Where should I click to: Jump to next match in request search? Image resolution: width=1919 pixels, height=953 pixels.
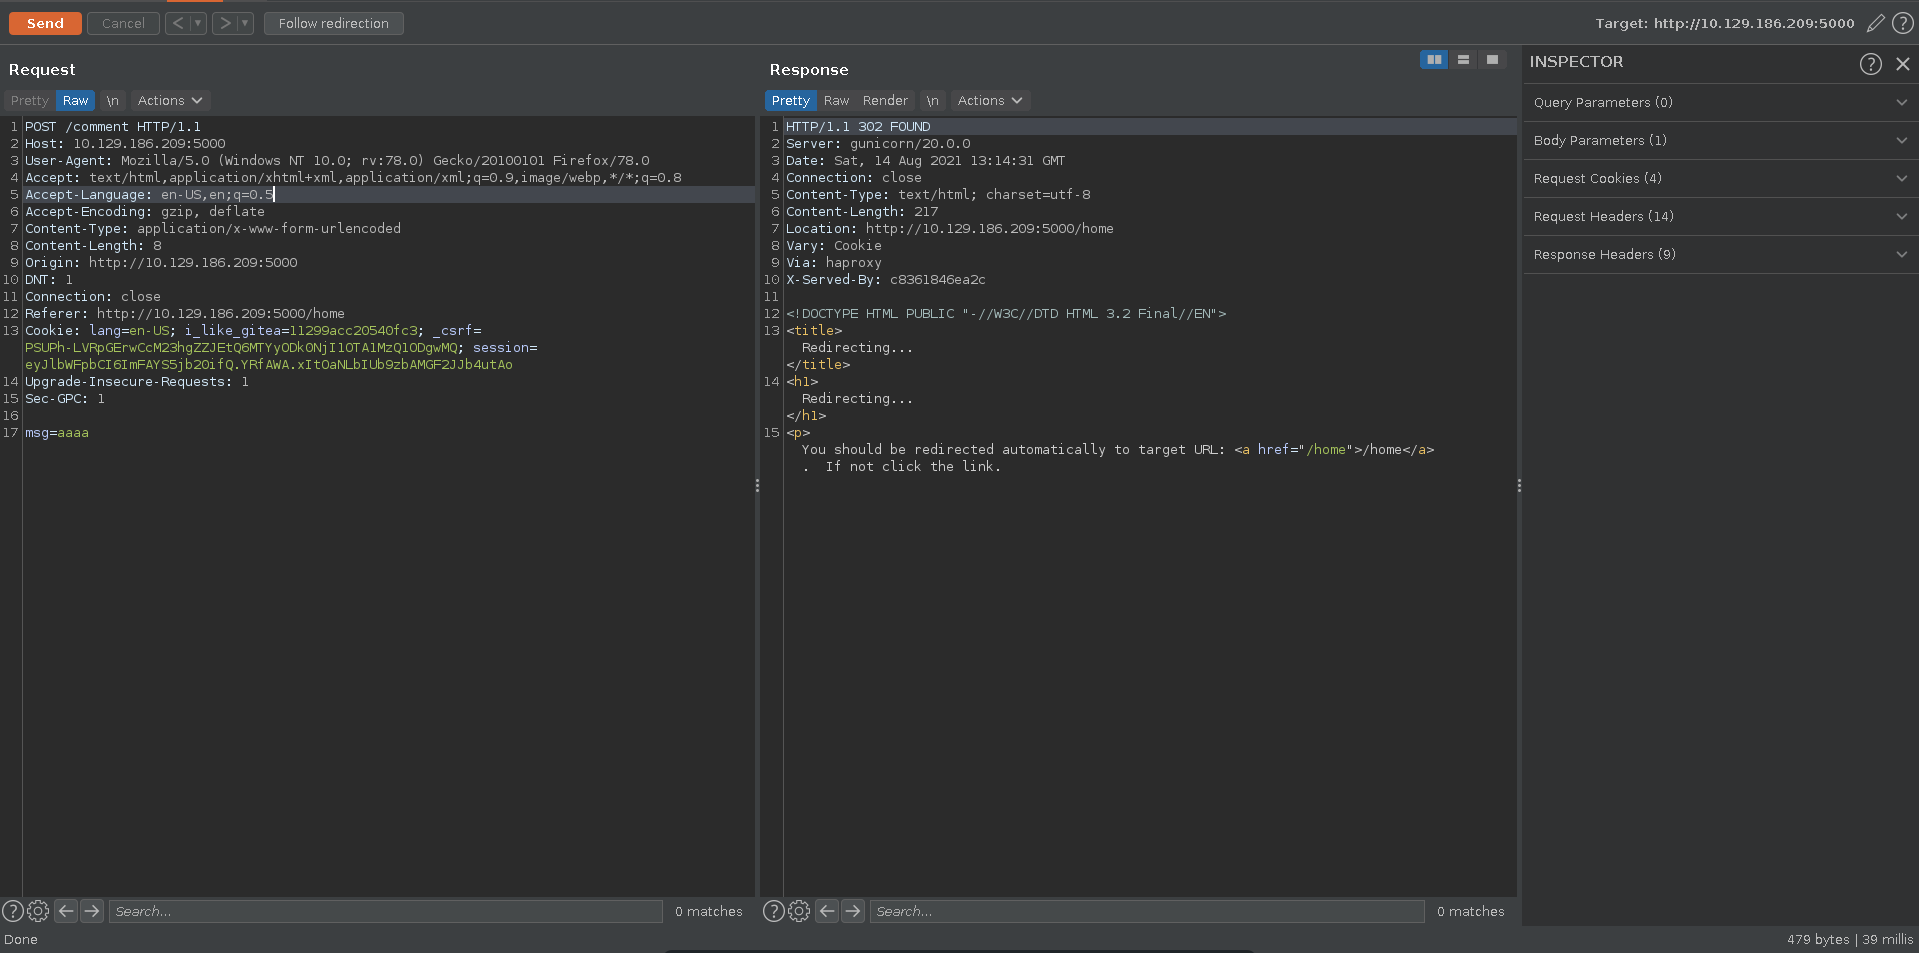92,911
